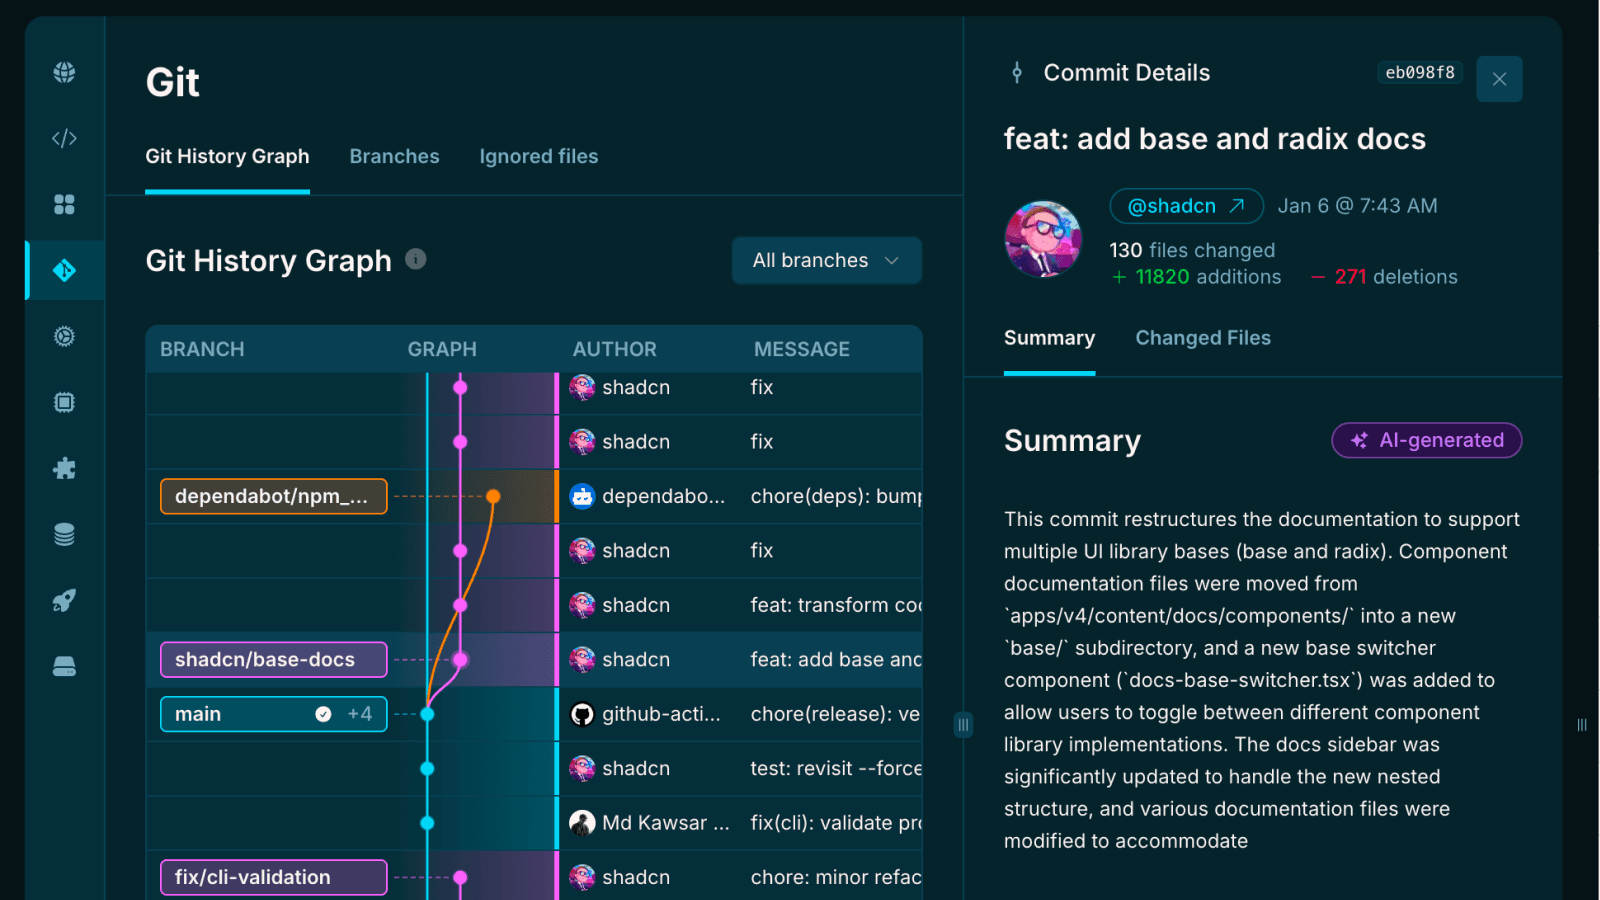Launch the rocket deploy panel
The height and width of the screenshot is (900, 1600).
(64, 599)
